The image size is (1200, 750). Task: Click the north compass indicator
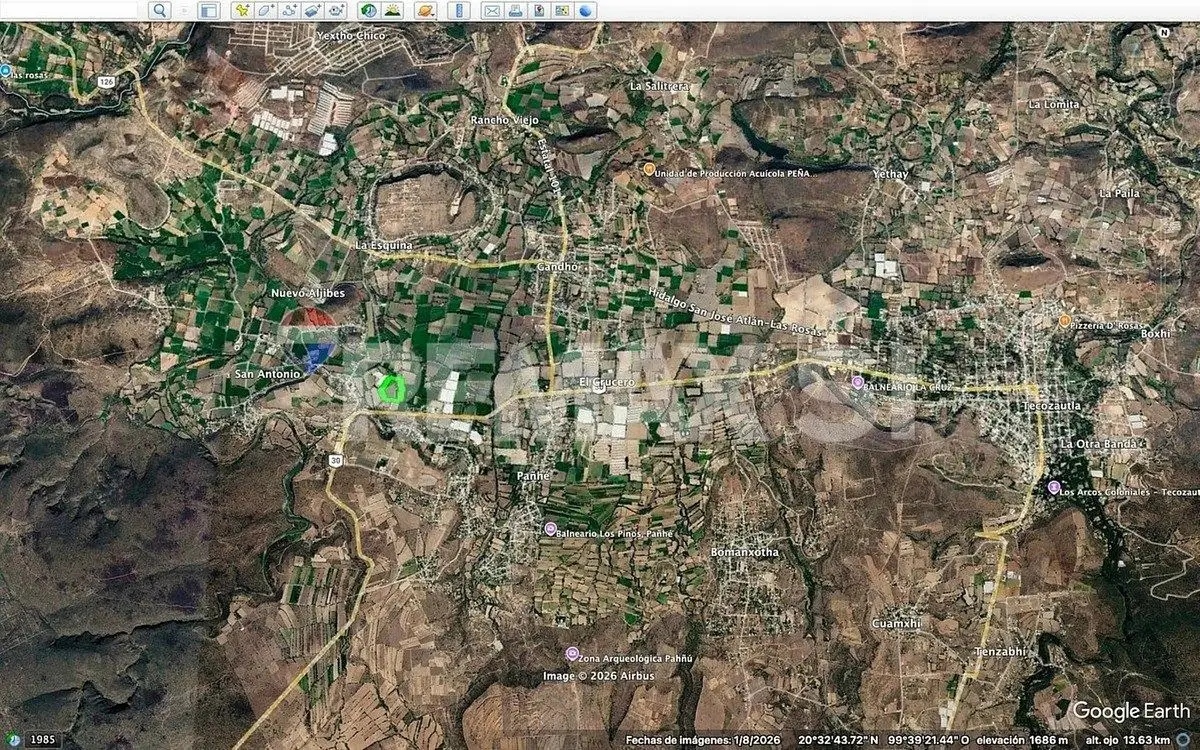tap(1164, 32)
